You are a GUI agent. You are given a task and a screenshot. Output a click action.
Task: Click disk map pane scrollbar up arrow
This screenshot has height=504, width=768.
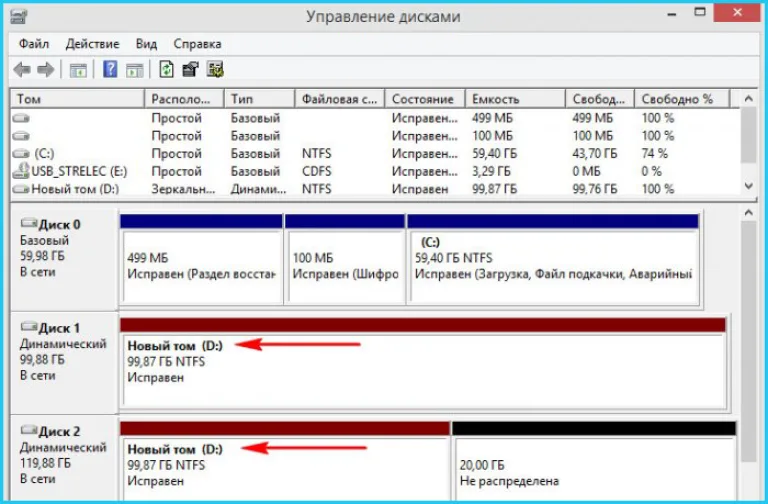click(748, 212)
